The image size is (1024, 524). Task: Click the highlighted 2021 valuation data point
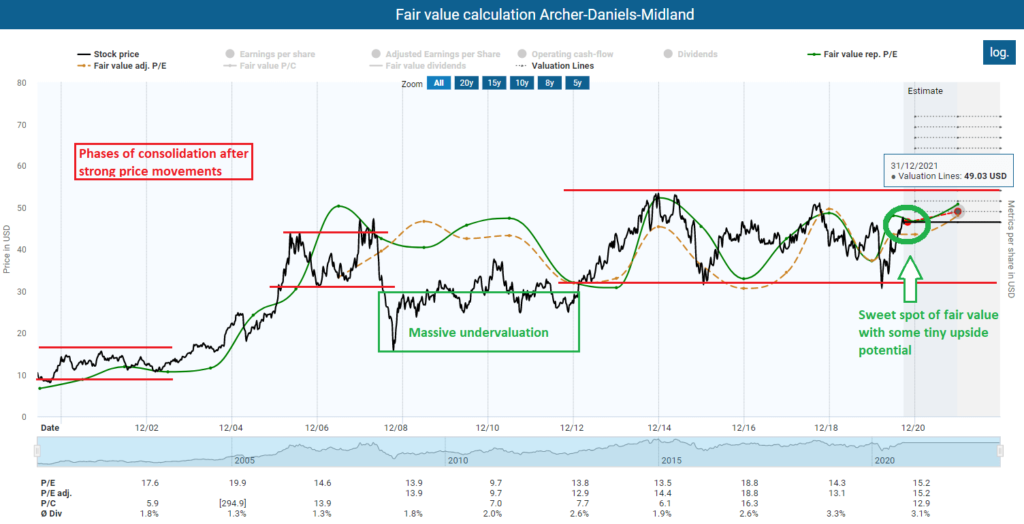957,212
